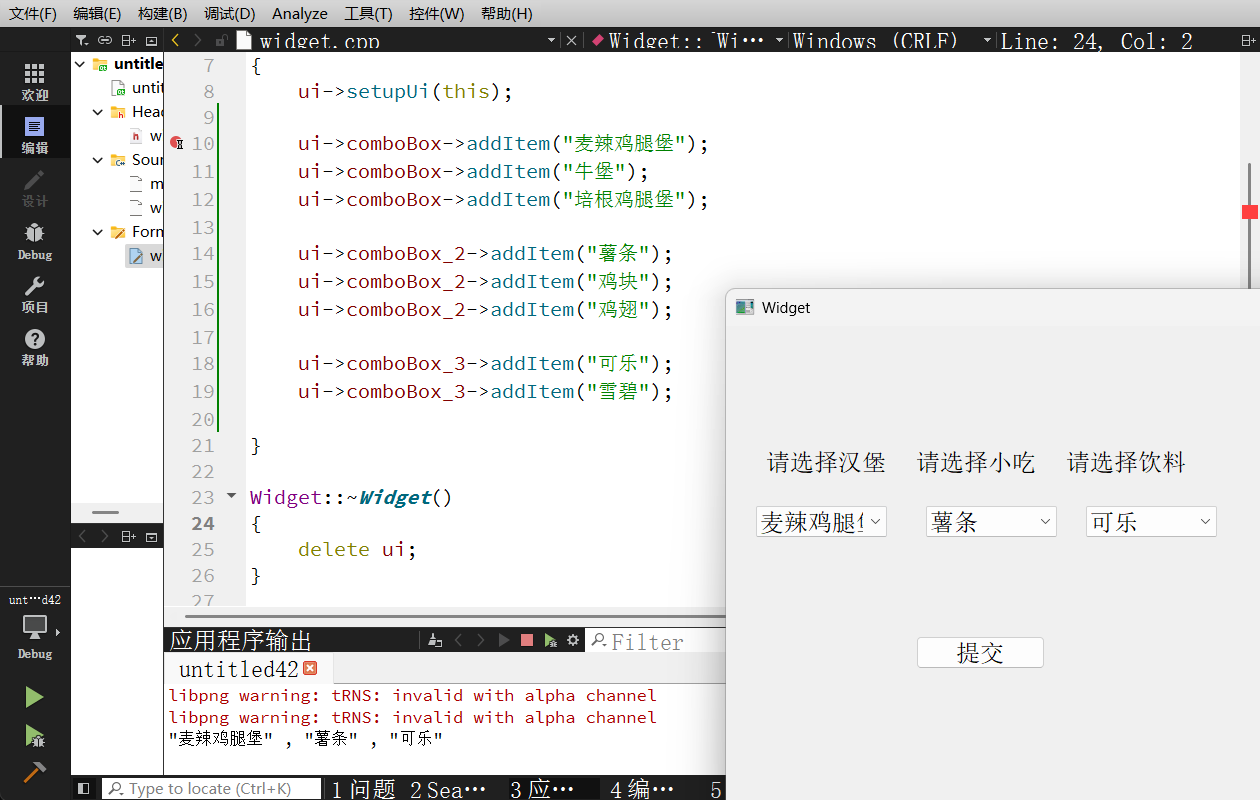Clear application output with broom icon

tap(435, 640)
